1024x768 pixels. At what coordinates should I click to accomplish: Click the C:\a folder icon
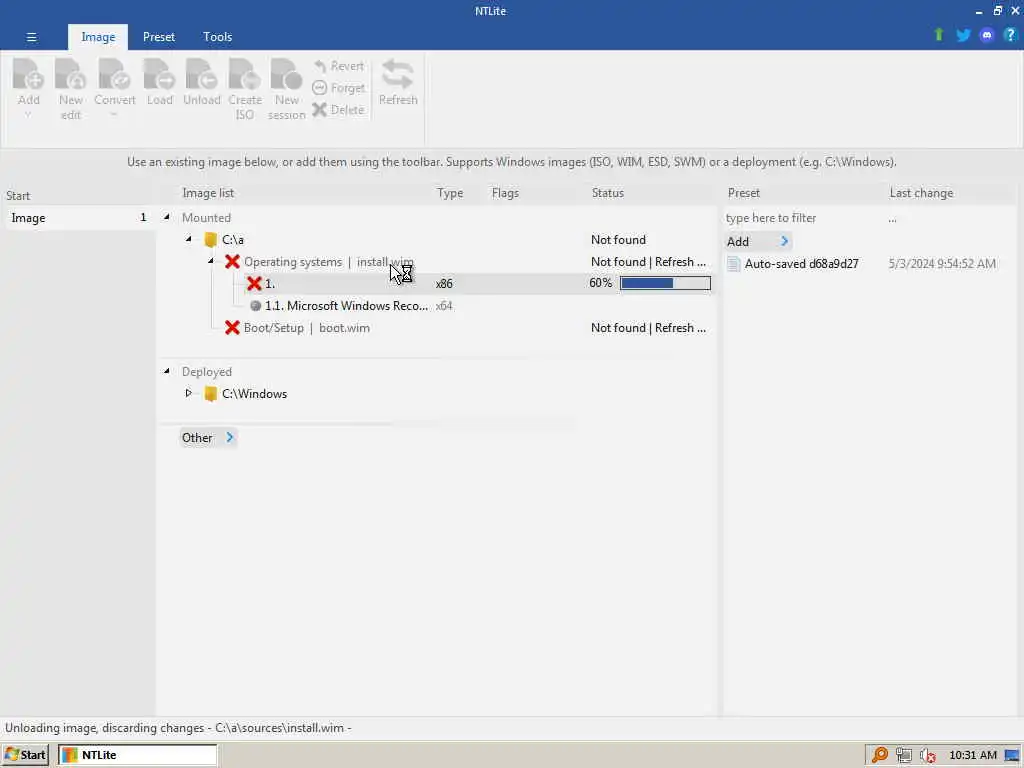[210, 240]
